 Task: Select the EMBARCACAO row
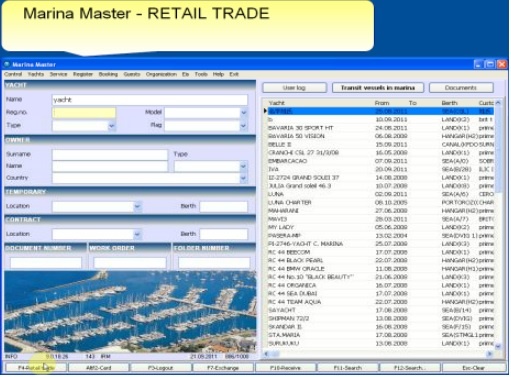click(380, 161)
